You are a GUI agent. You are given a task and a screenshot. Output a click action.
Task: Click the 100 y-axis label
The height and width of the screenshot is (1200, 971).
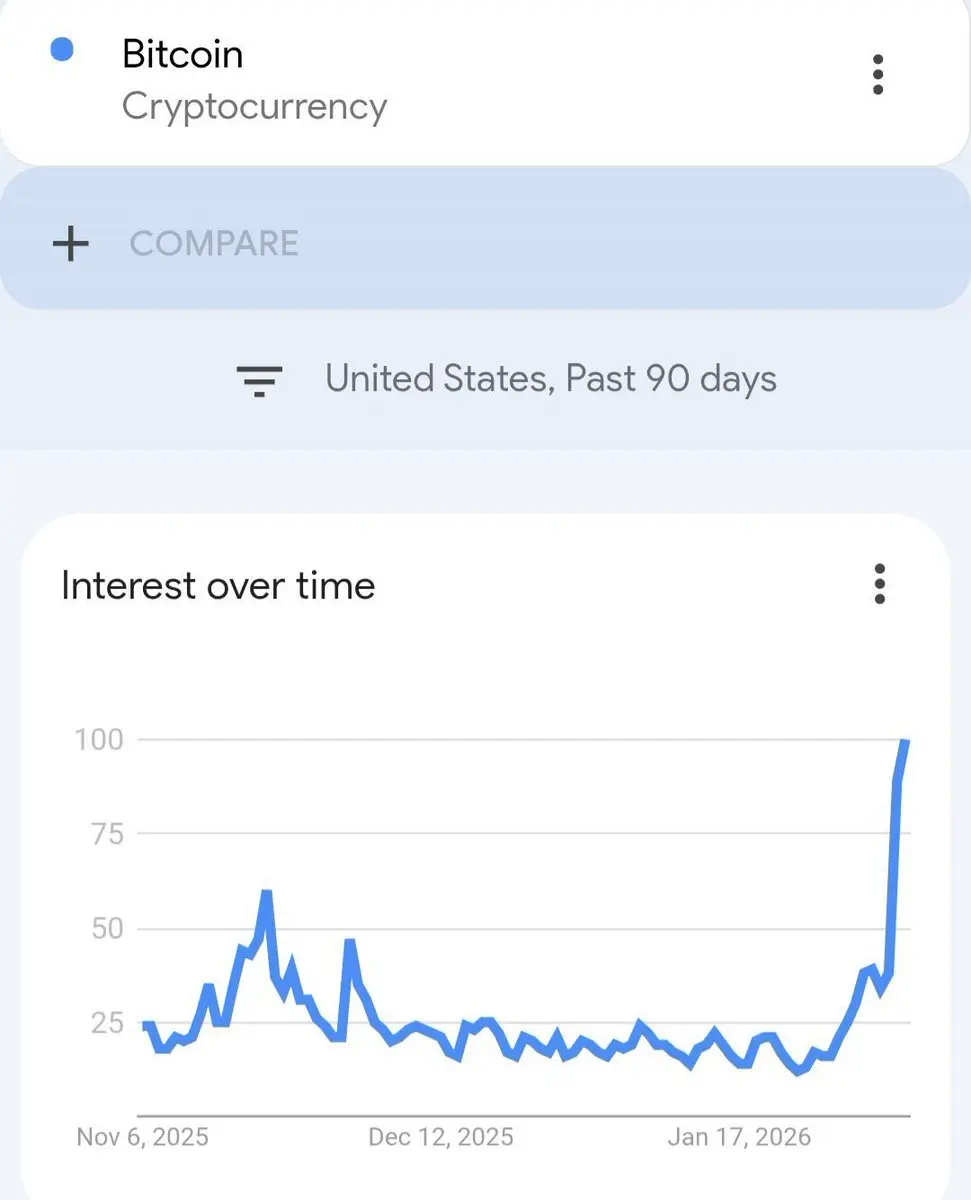tap(99, 740)
